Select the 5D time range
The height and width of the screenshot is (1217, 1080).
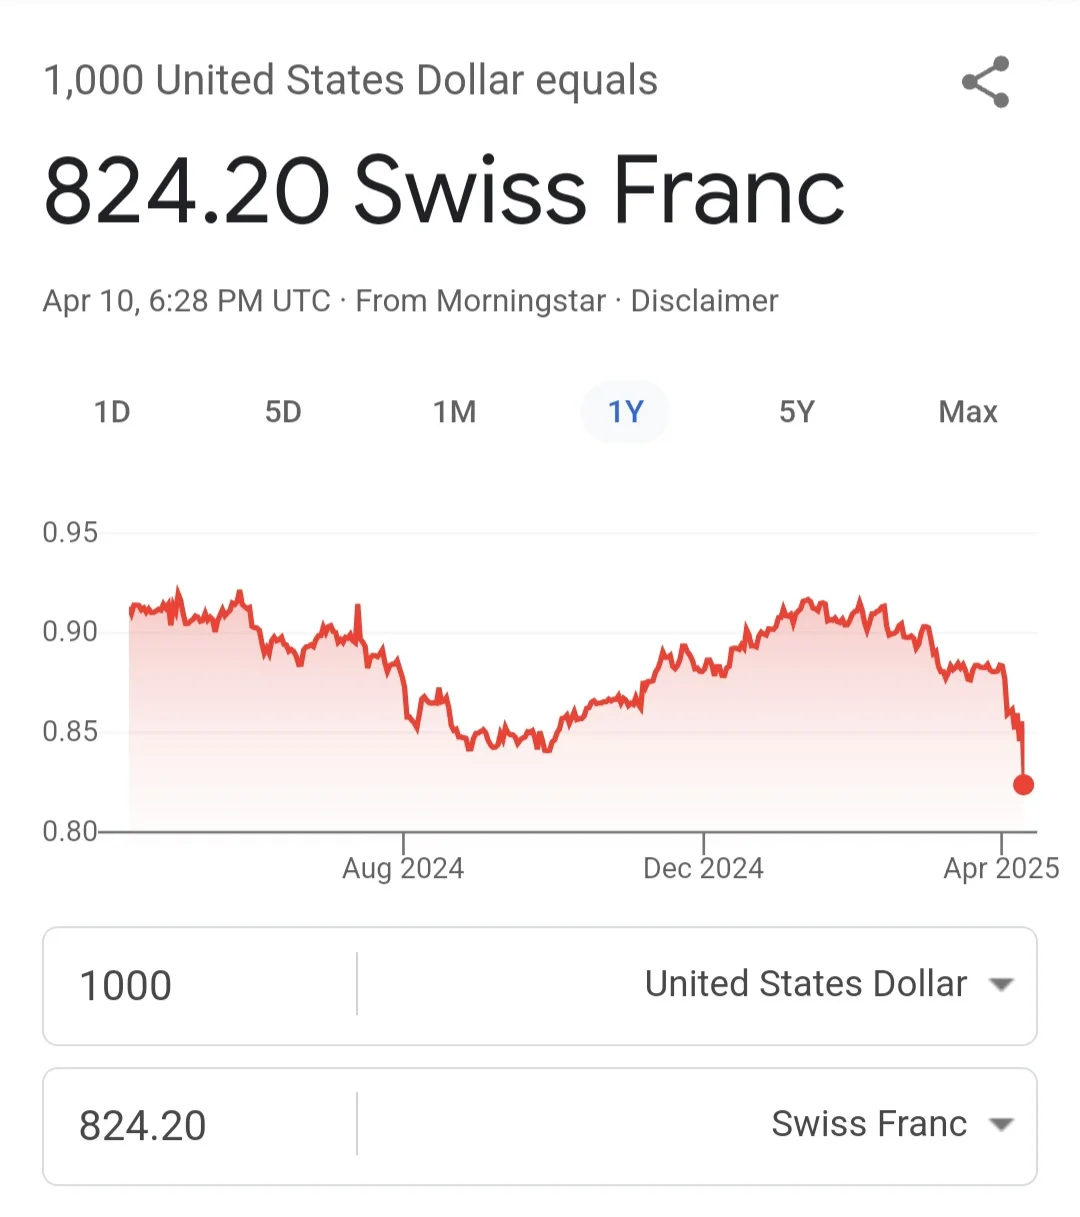[x=283, y=412]
